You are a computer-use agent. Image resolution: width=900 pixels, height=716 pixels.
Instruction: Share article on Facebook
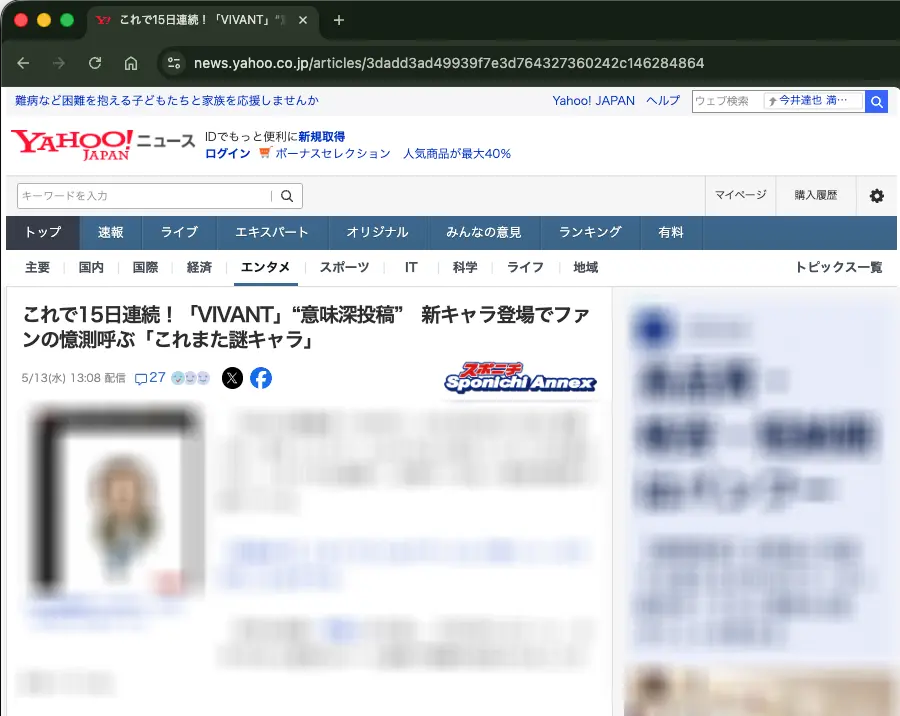261,378
